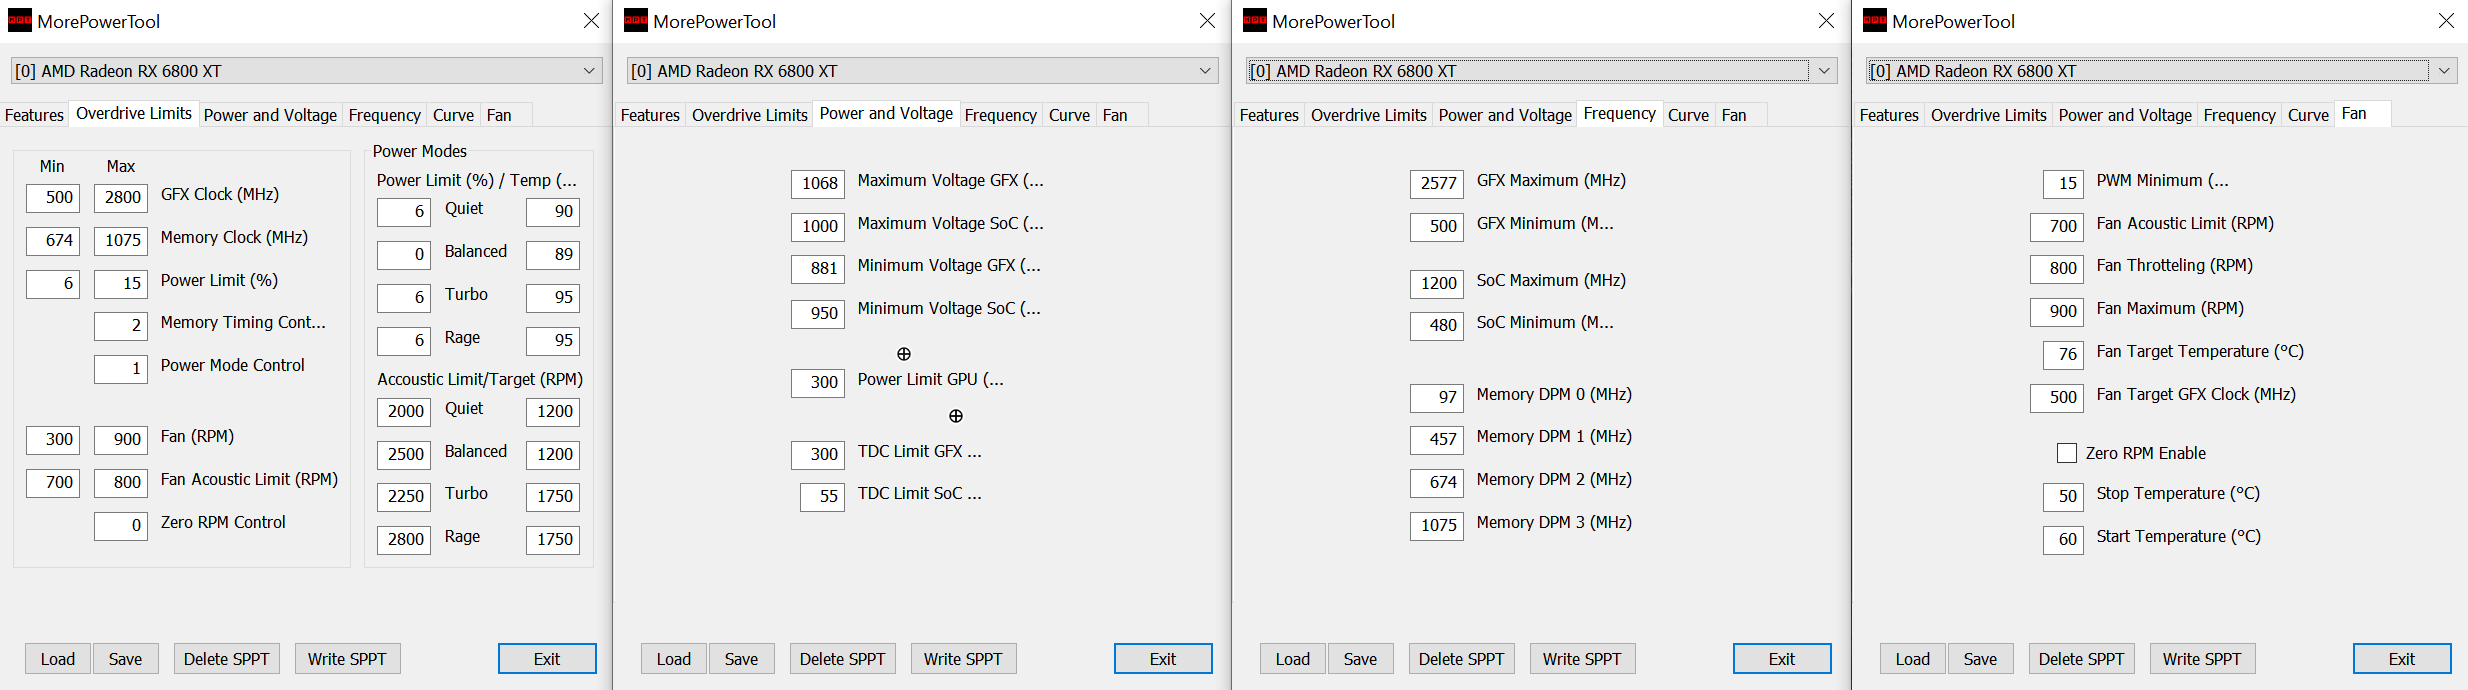2468x690 pixels.
Task: Click Memory DPM 0 field 97
Action: (1437, 398)
